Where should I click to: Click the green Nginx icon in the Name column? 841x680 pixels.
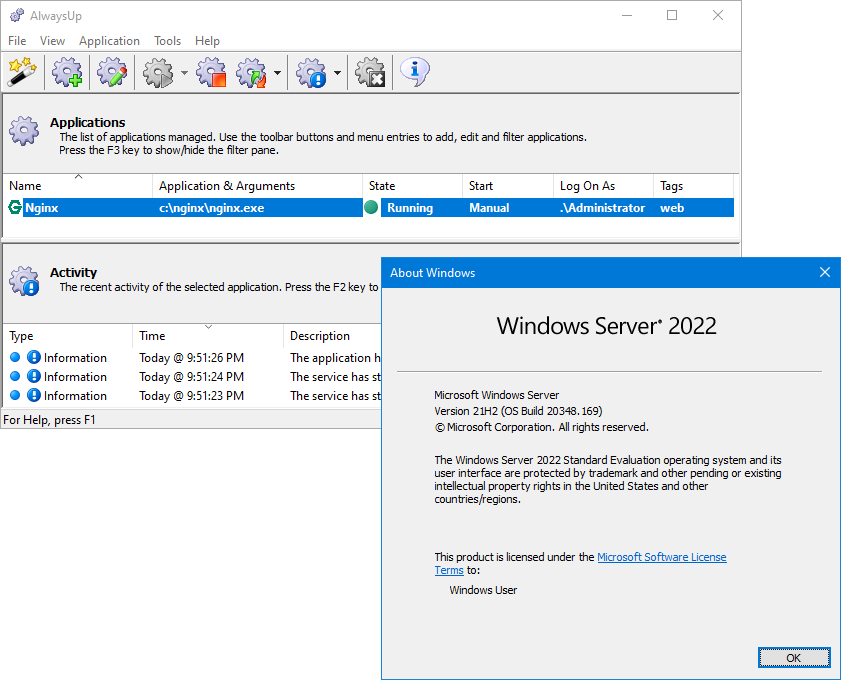tap(15, 208)
